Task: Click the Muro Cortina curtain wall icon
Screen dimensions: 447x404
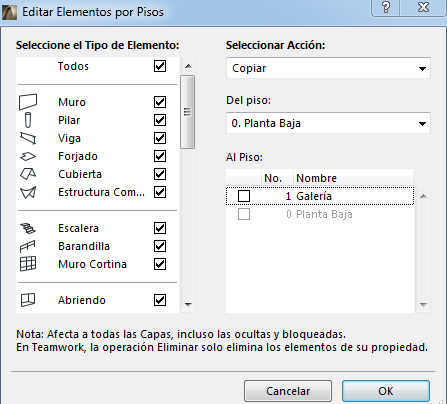Action: [x=28, y=264]
